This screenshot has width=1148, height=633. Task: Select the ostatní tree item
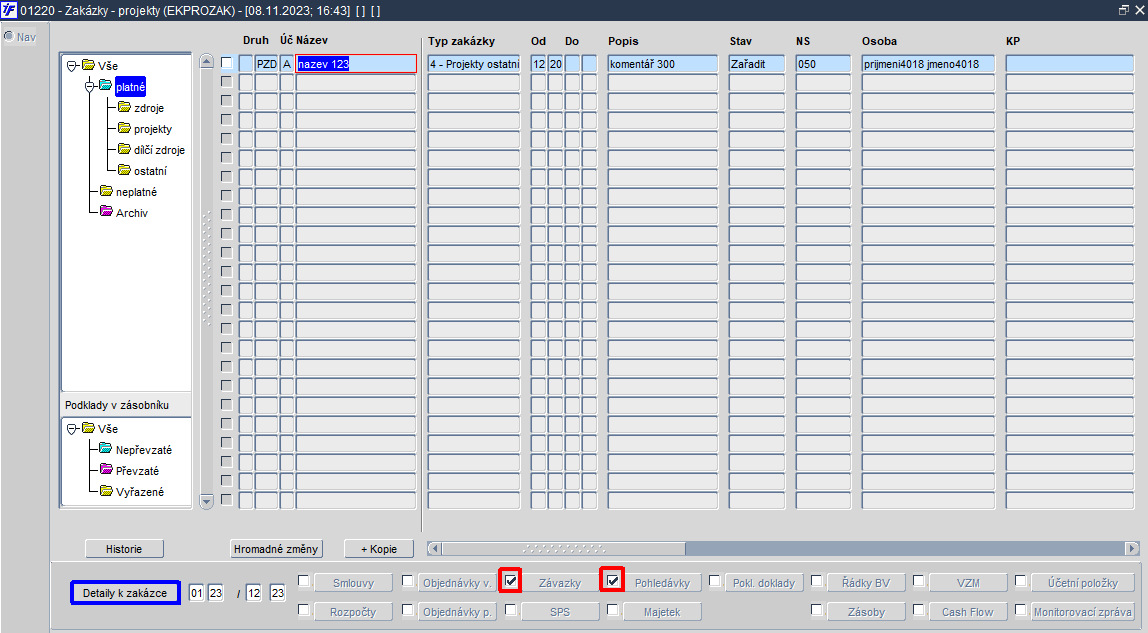click(x=150, y=171)
